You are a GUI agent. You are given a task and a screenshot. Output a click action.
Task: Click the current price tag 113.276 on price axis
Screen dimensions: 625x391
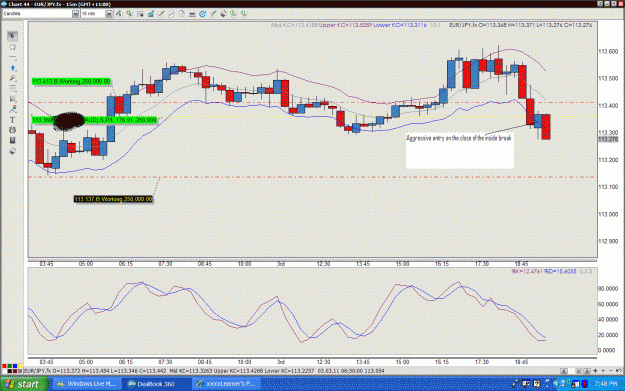(608, 139)
